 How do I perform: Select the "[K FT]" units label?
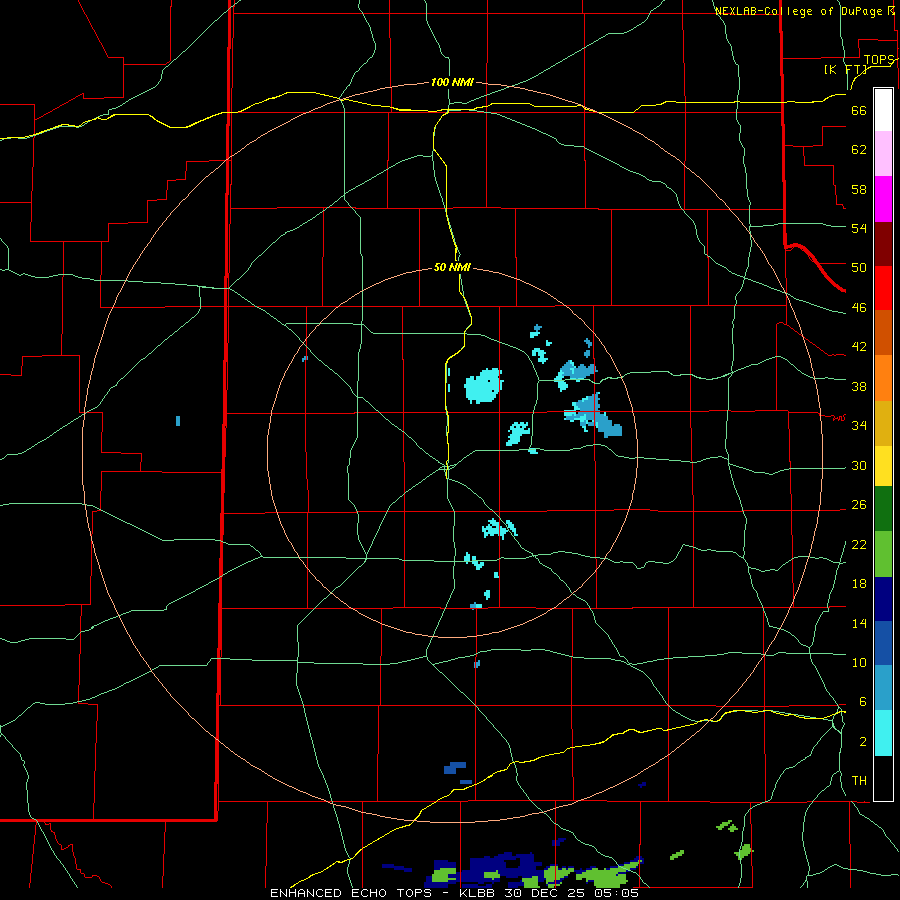click(x=845, y=70)
